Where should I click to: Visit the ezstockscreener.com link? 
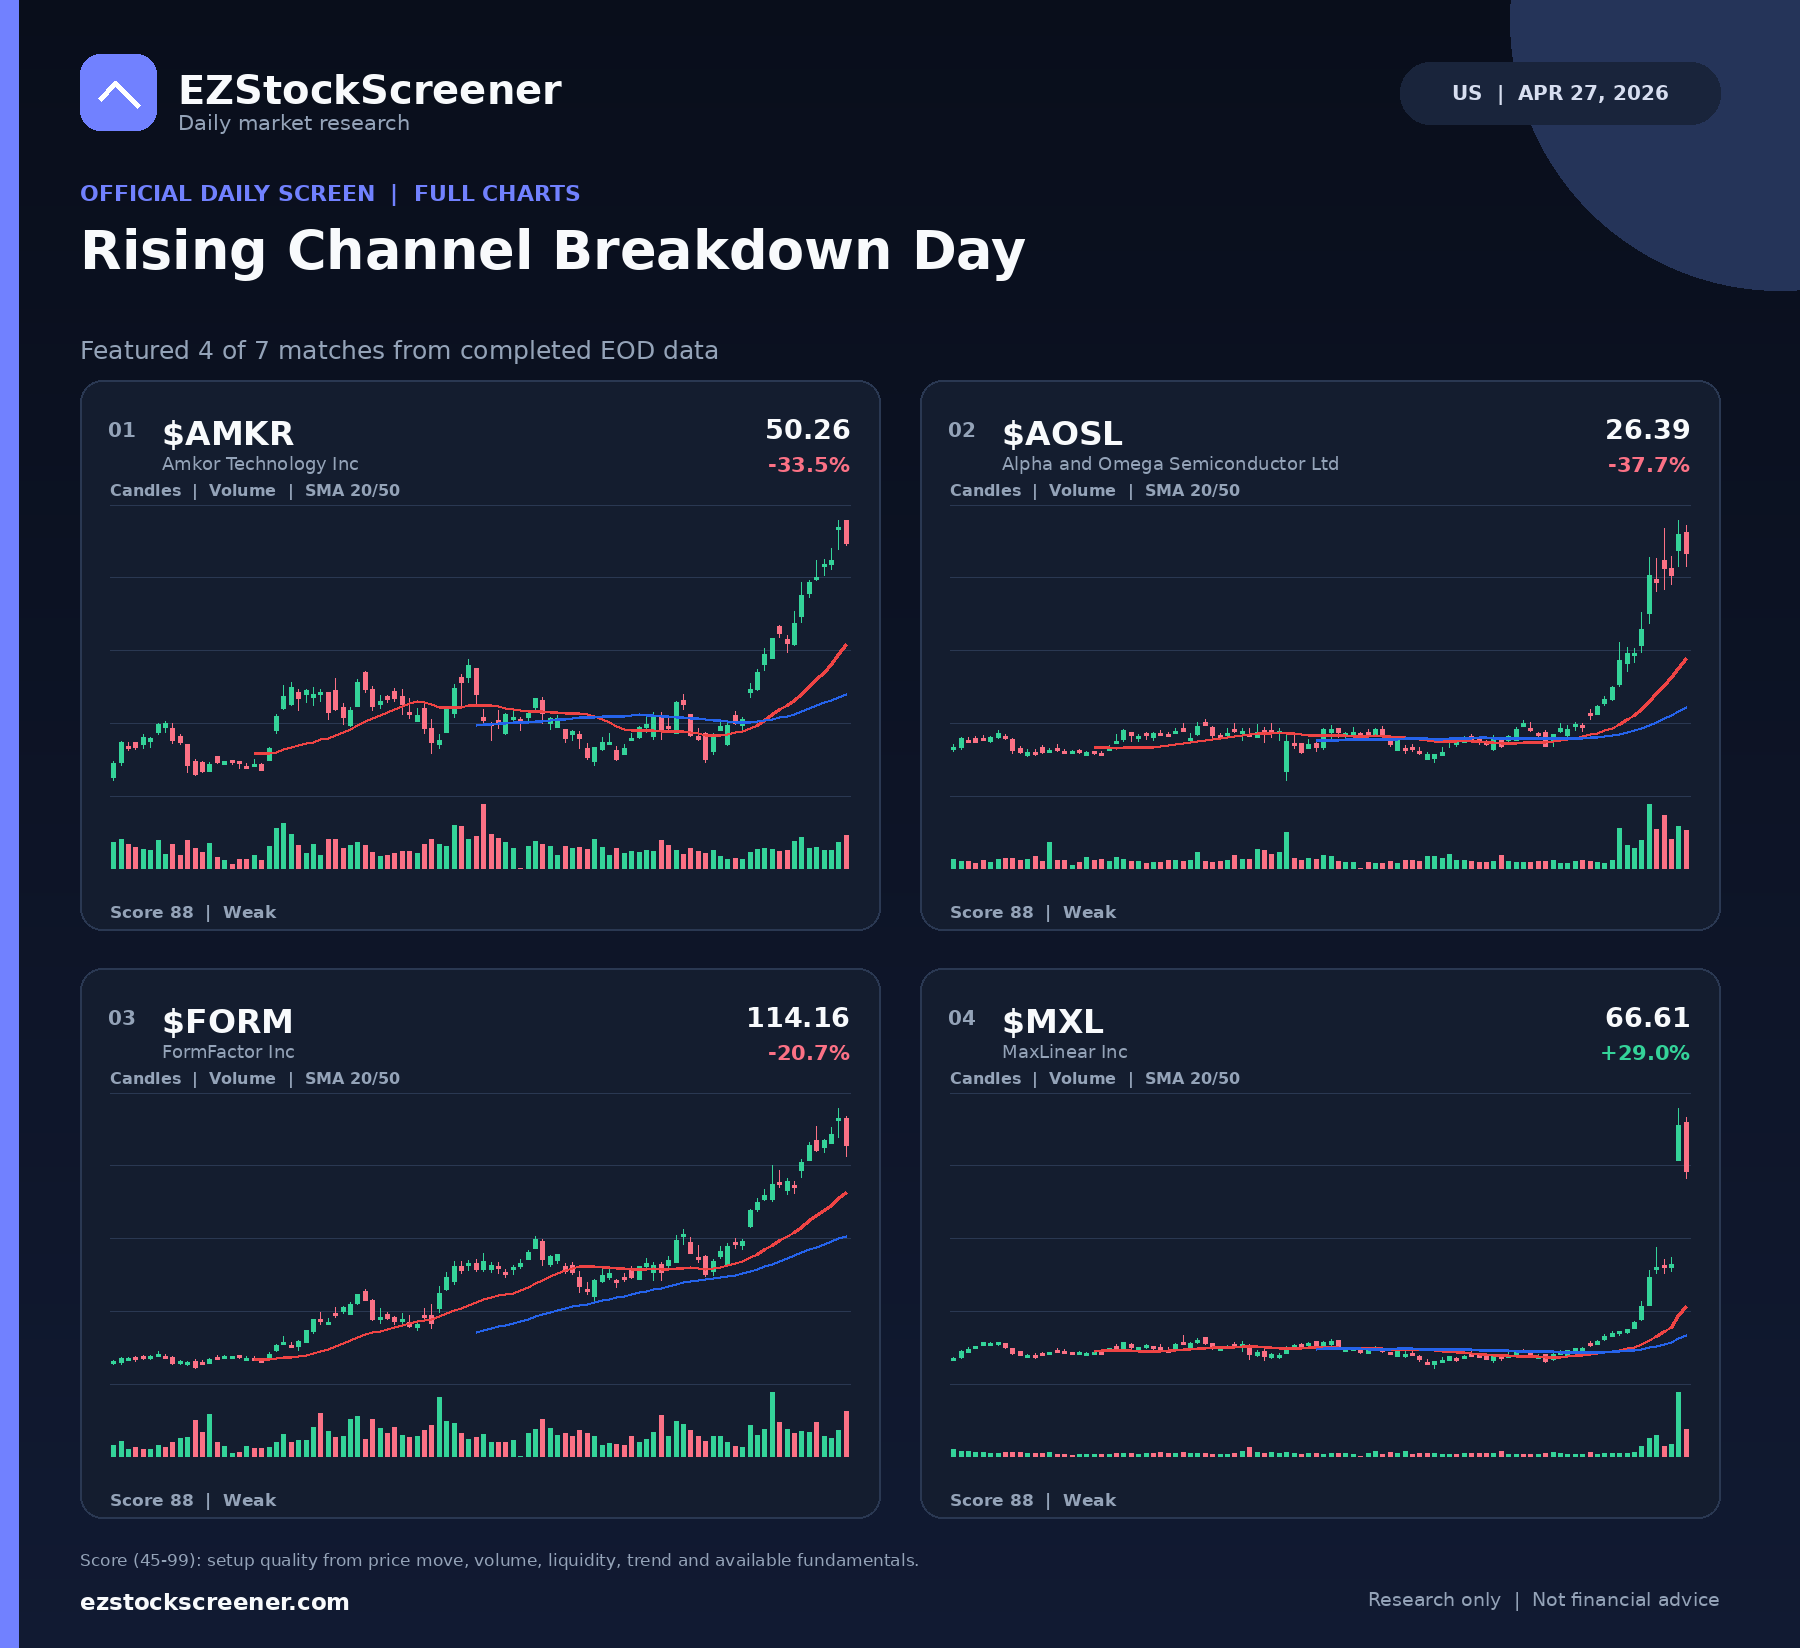[x=215, y=1602]
